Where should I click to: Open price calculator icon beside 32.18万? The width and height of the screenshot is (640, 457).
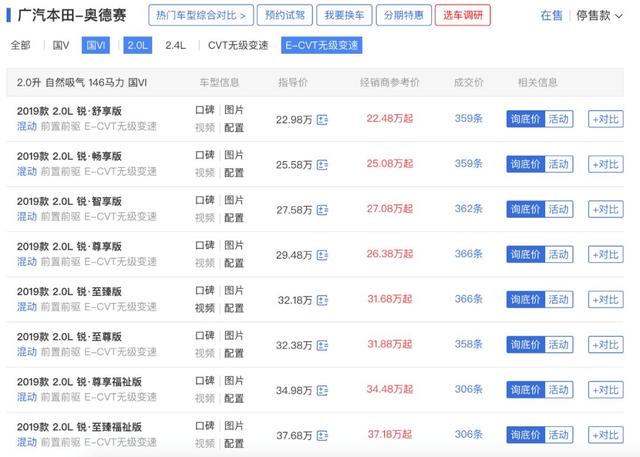(322, 300)
